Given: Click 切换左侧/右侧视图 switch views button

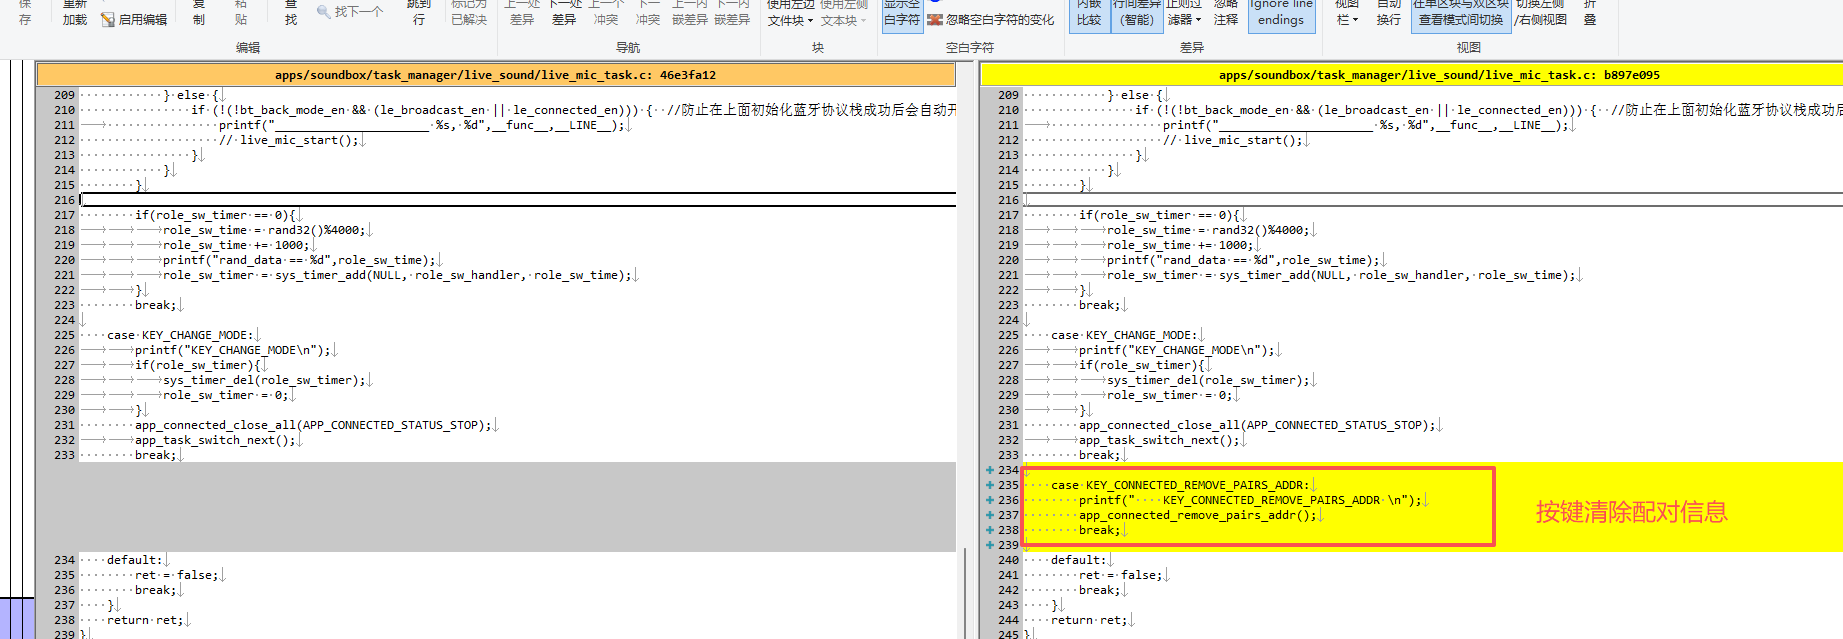Looking at the screenshot, I should click(1540, 14).
